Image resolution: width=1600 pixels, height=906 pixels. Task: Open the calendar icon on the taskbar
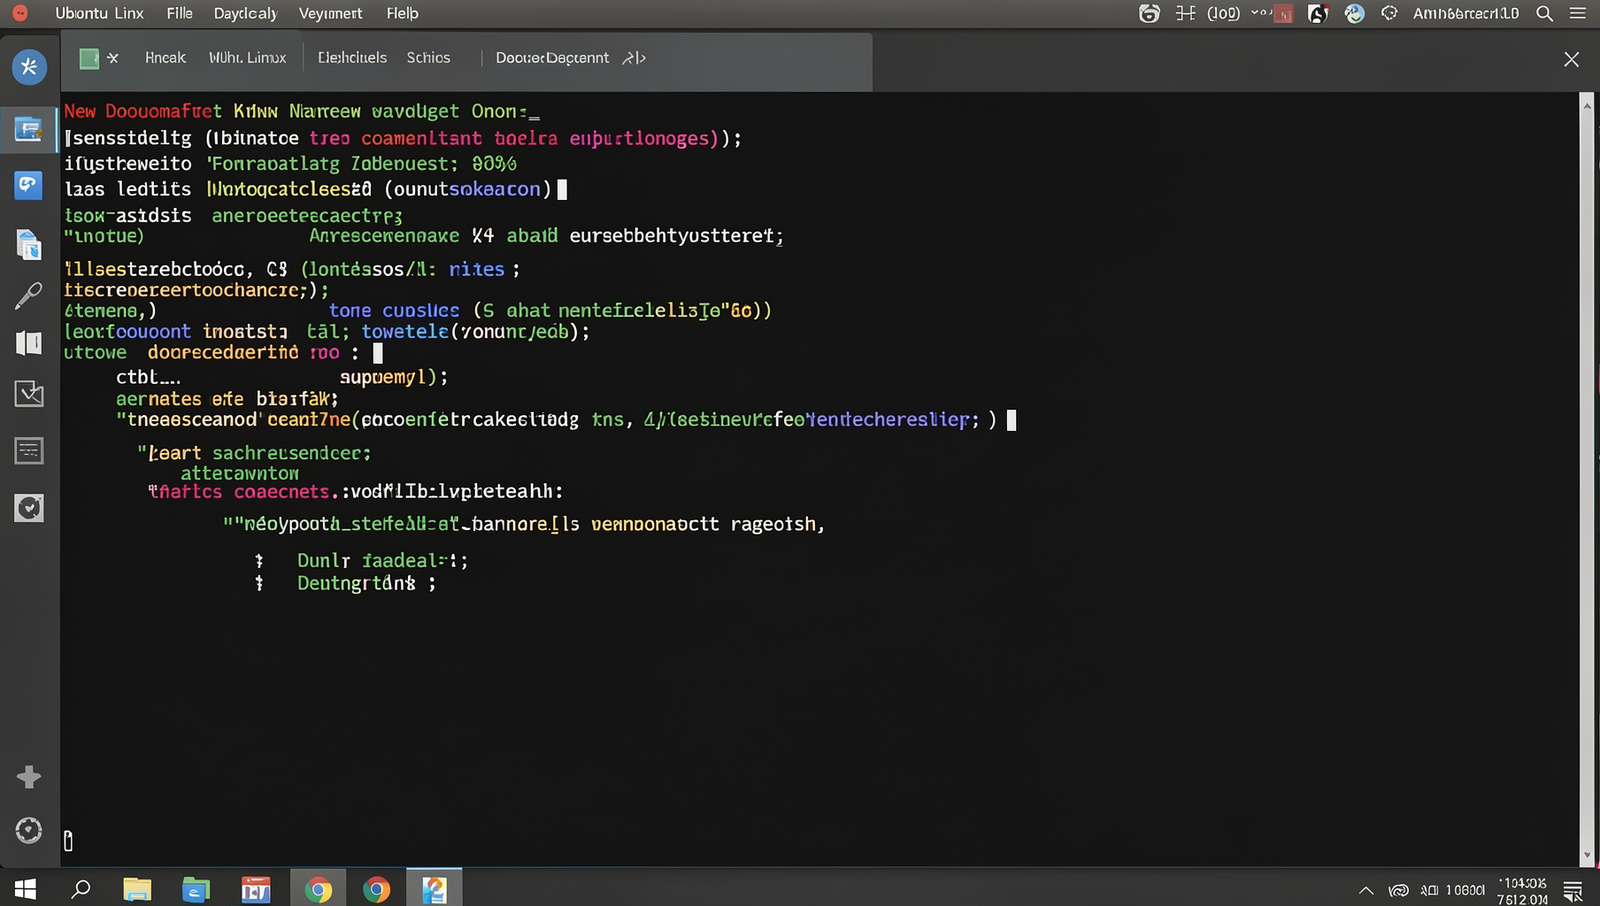[x=256, y=888]
